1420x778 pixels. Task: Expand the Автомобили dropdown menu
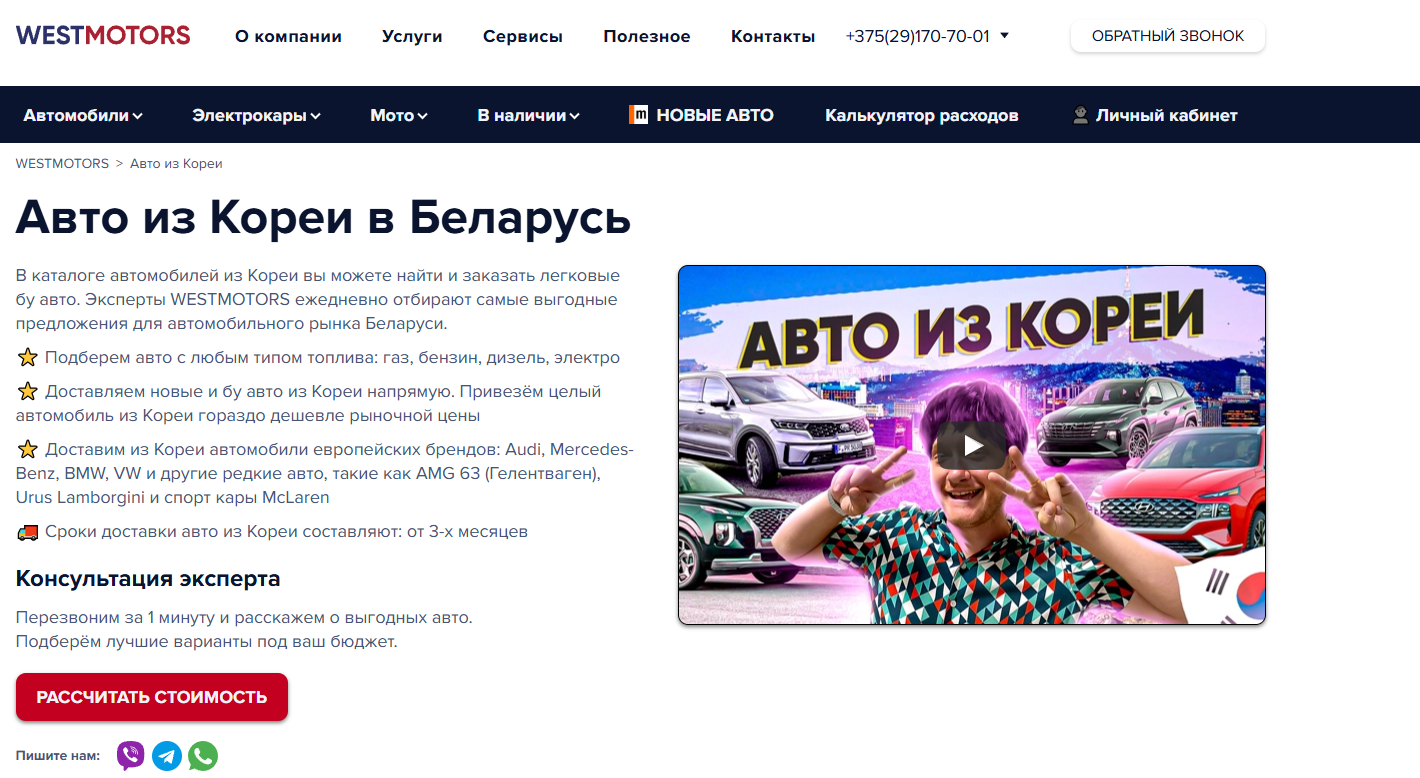tap(83, 115)
